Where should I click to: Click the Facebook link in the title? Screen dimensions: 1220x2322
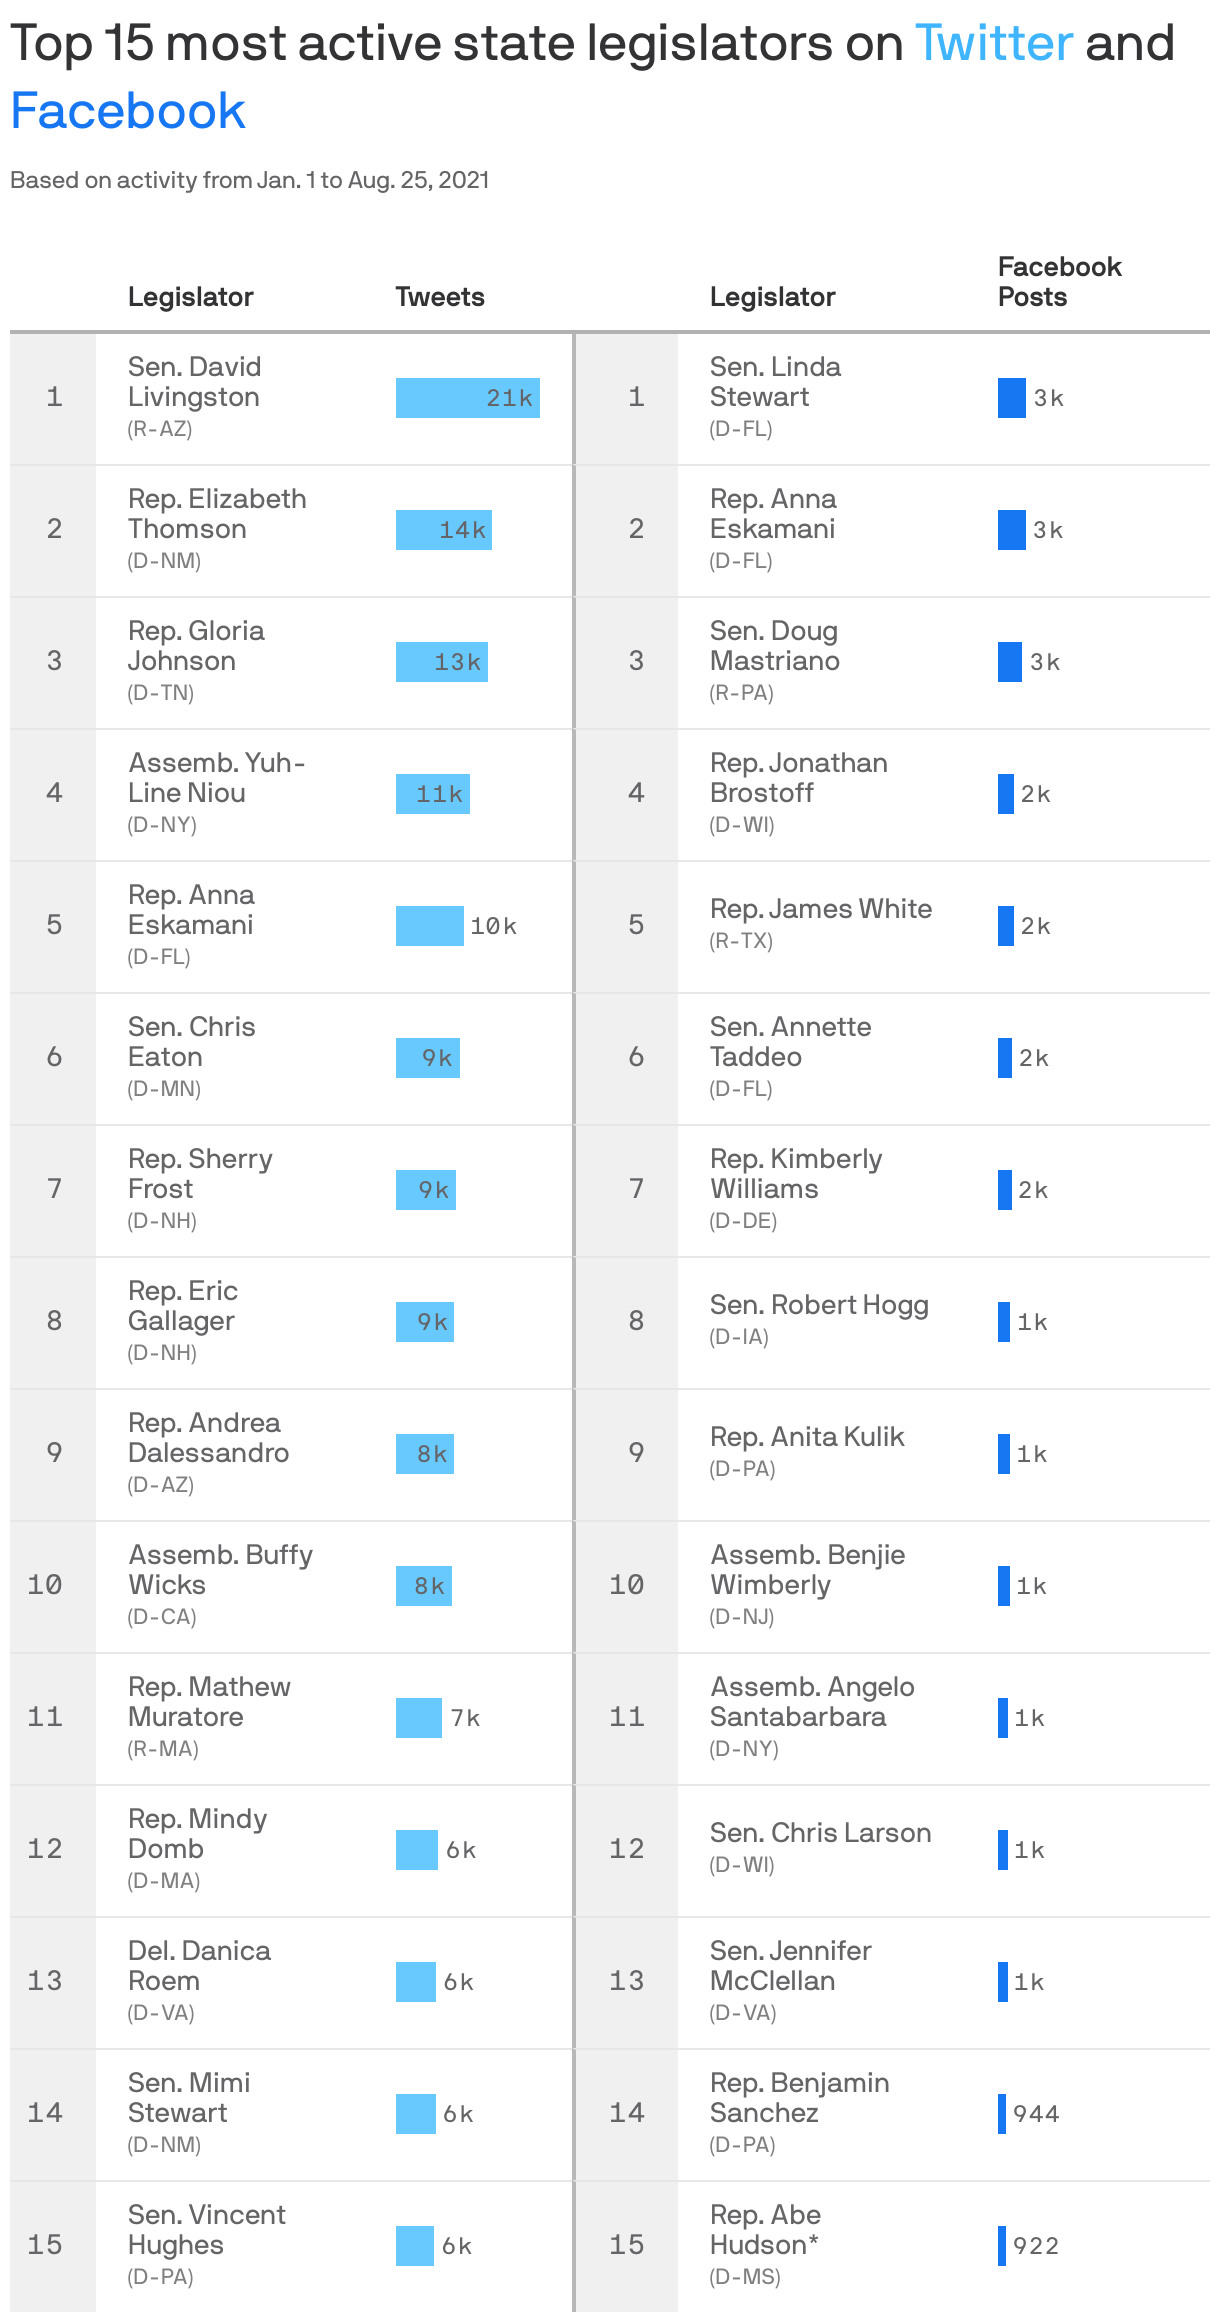[128, 111]
